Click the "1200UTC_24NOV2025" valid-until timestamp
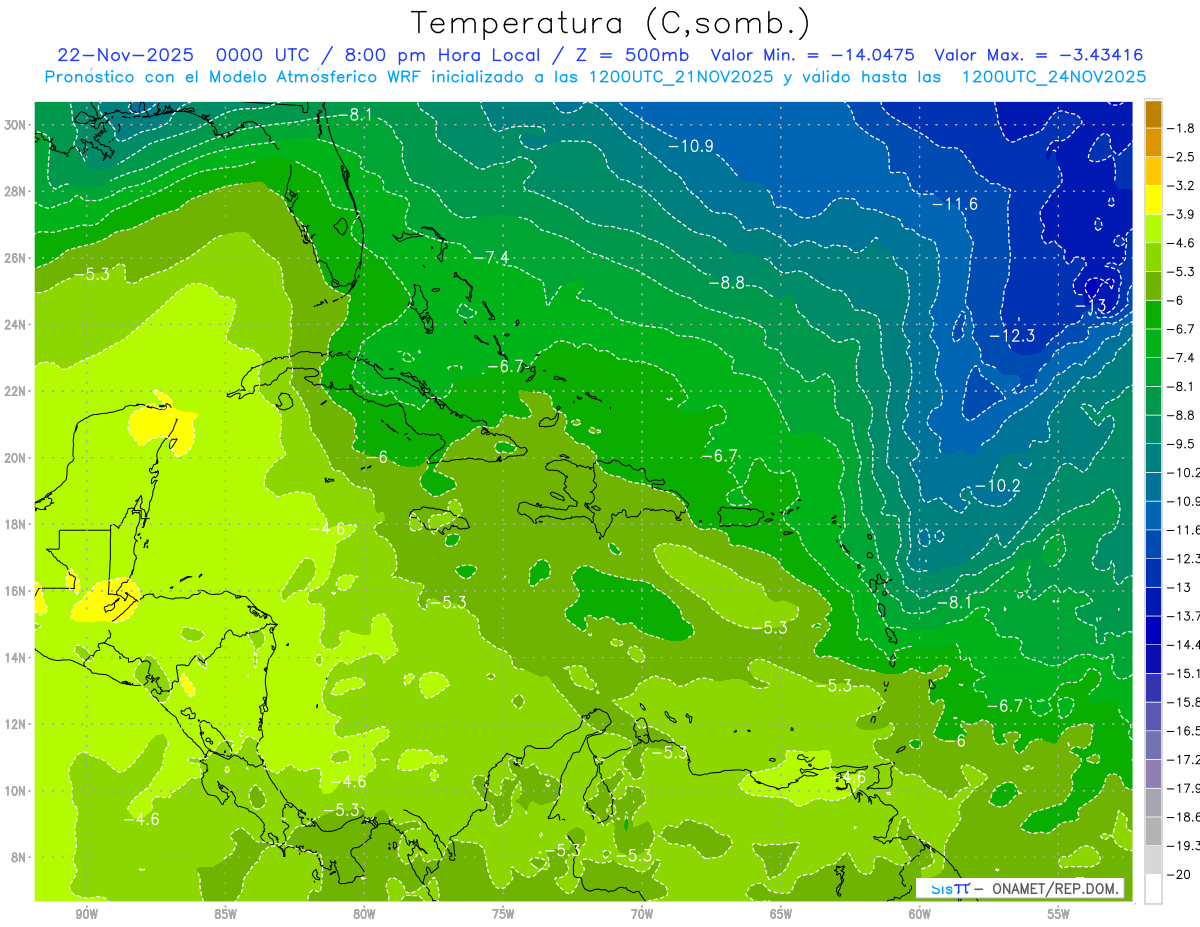The image size is (1200, 927). 1054,76
